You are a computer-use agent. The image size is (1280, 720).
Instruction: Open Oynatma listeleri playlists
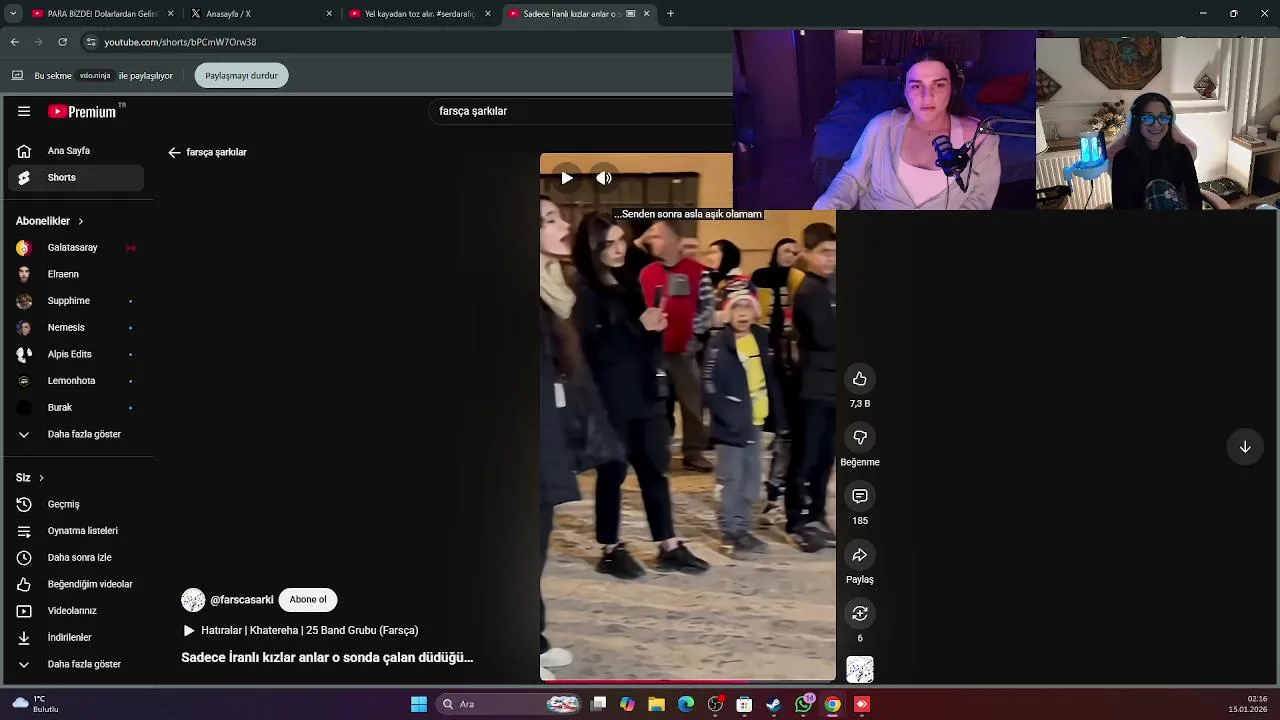point(76,531)
